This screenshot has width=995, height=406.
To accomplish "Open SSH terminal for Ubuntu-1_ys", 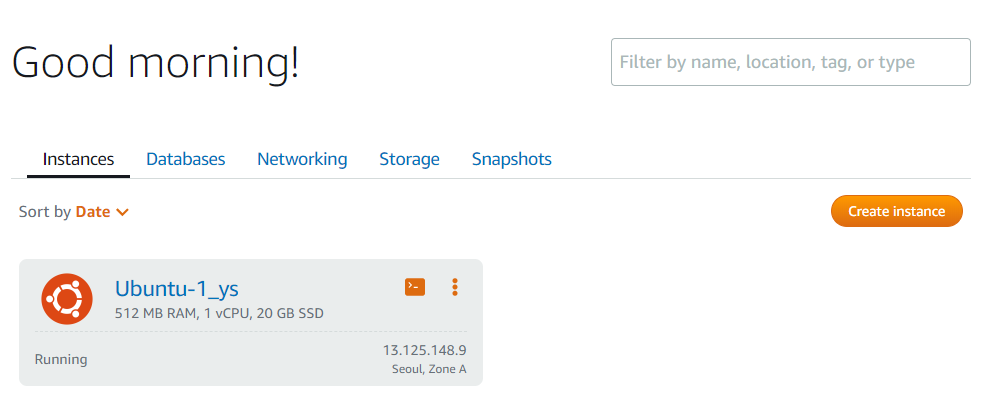I will (414, 287).
